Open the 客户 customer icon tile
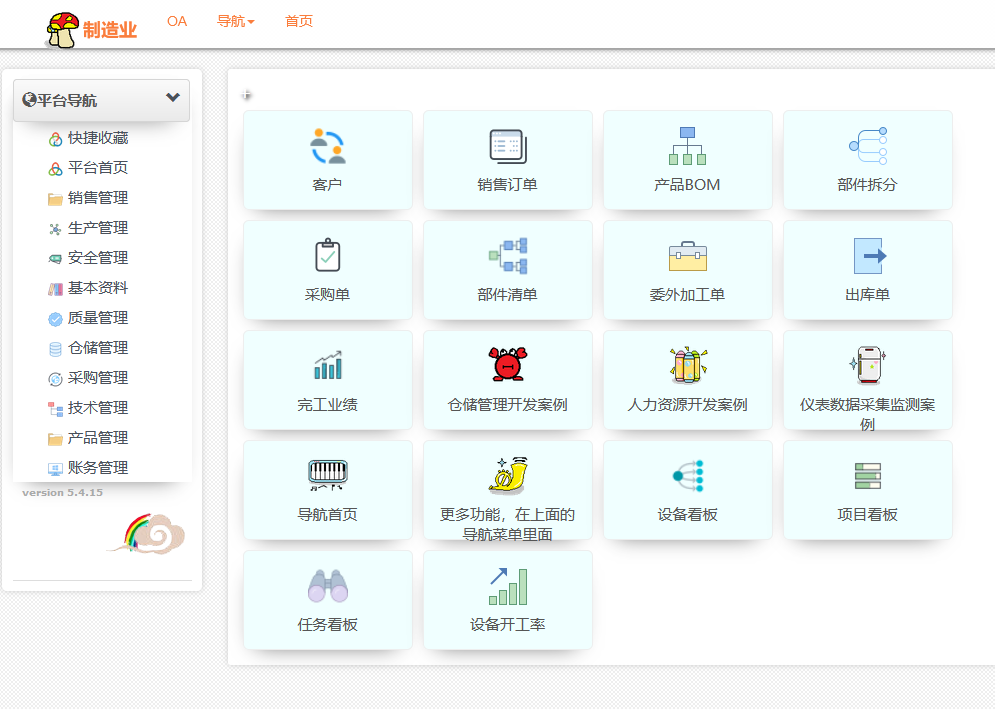Viewport: 995px width, 709px height. [x=327, y=147]
